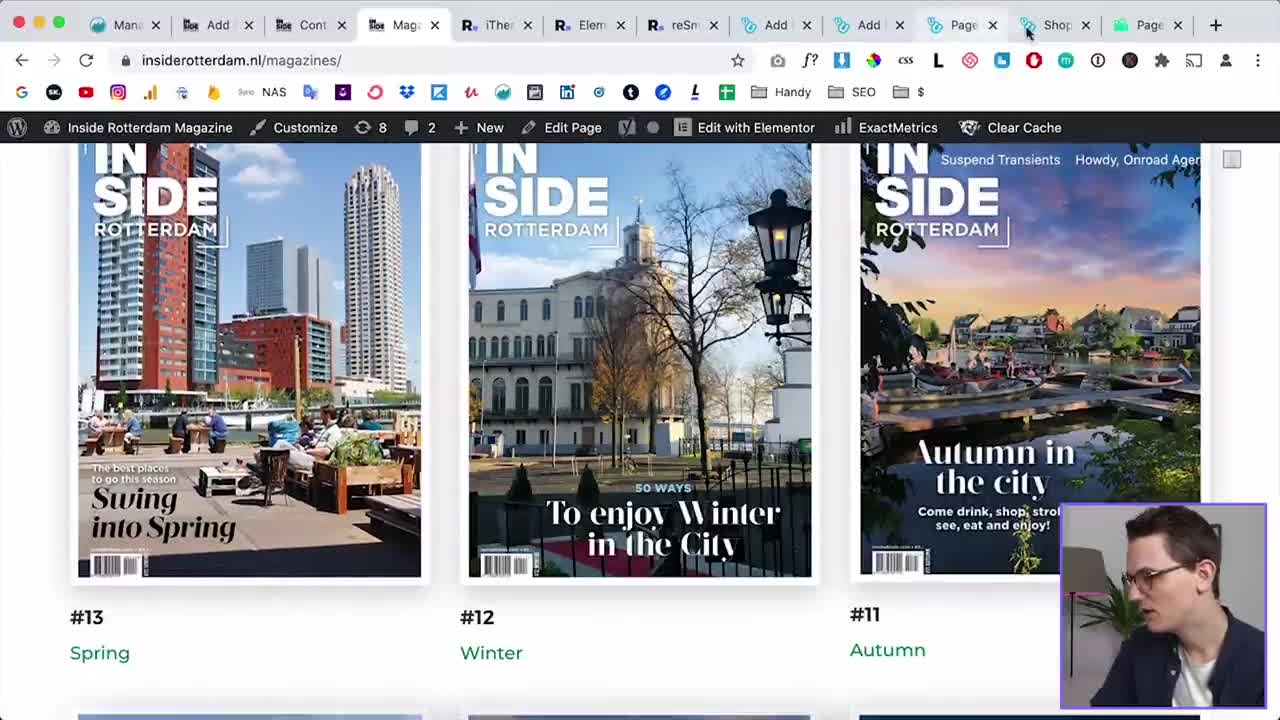Open the Autumn in the city cover
Viewport: 1280px width, 720px height.
tap(1030, 358)
